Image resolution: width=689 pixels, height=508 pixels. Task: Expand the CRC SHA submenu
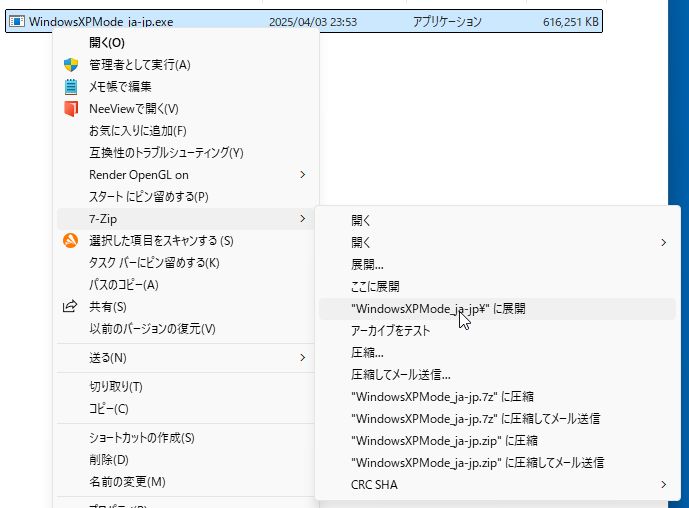pos(664,485)
